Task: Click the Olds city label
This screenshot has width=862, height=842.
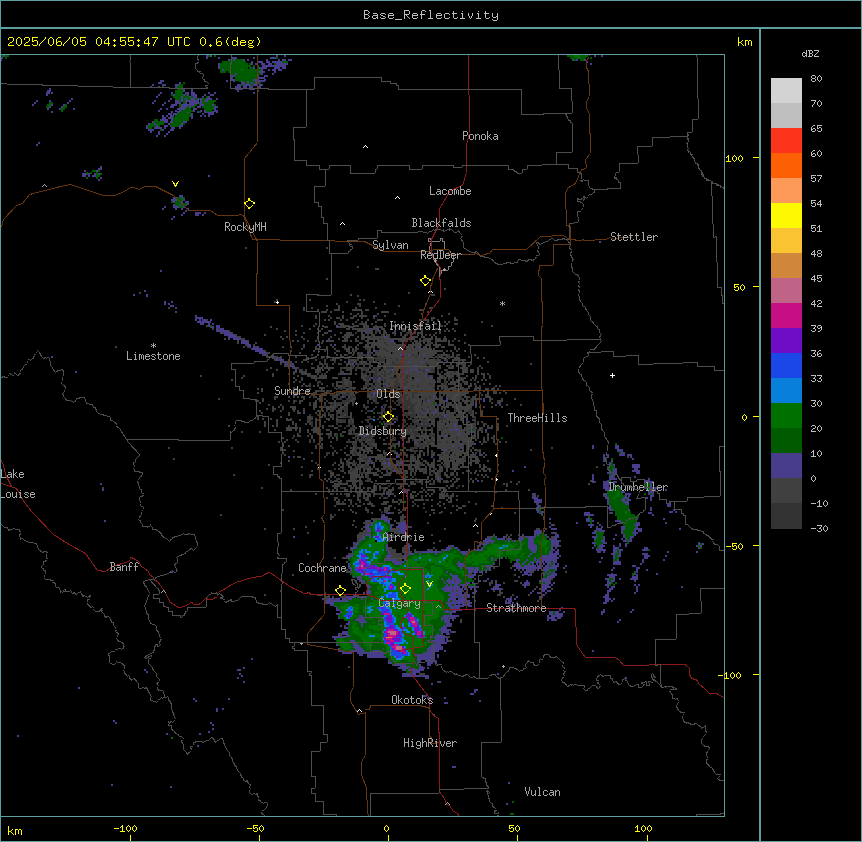Action: tap(388, 394)
